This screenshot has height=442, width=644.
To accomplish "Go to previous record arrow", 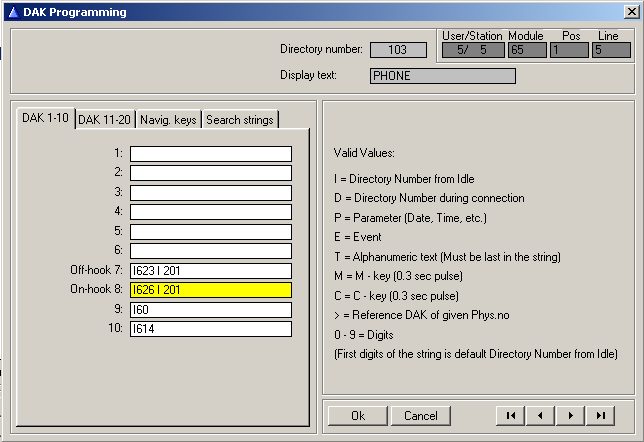I will click(x=541, y=415).
